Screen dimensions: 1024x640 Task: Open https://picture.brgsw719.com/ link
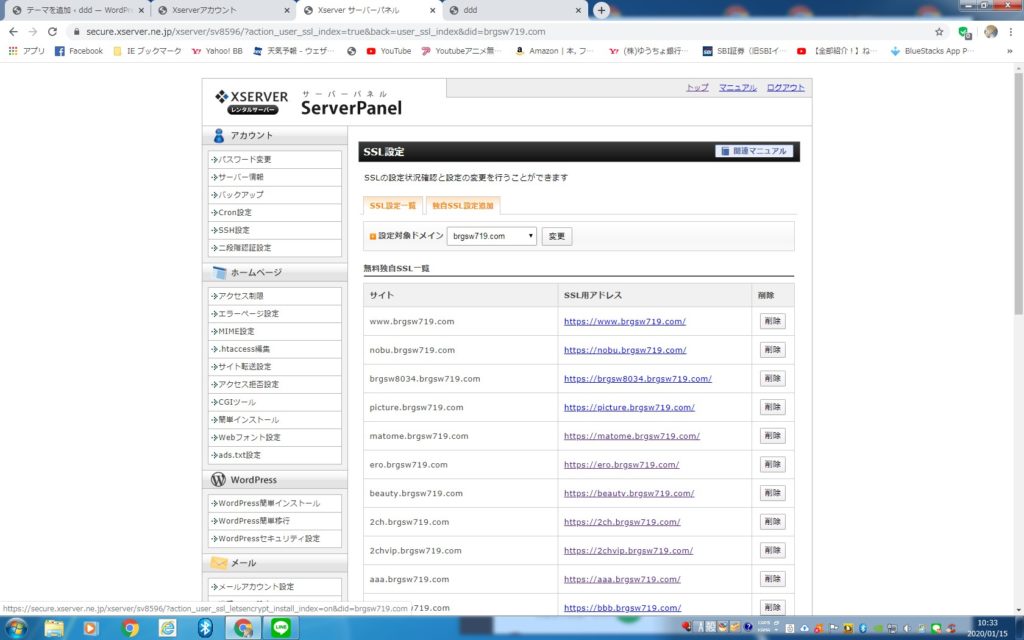(x=629, y=407)
